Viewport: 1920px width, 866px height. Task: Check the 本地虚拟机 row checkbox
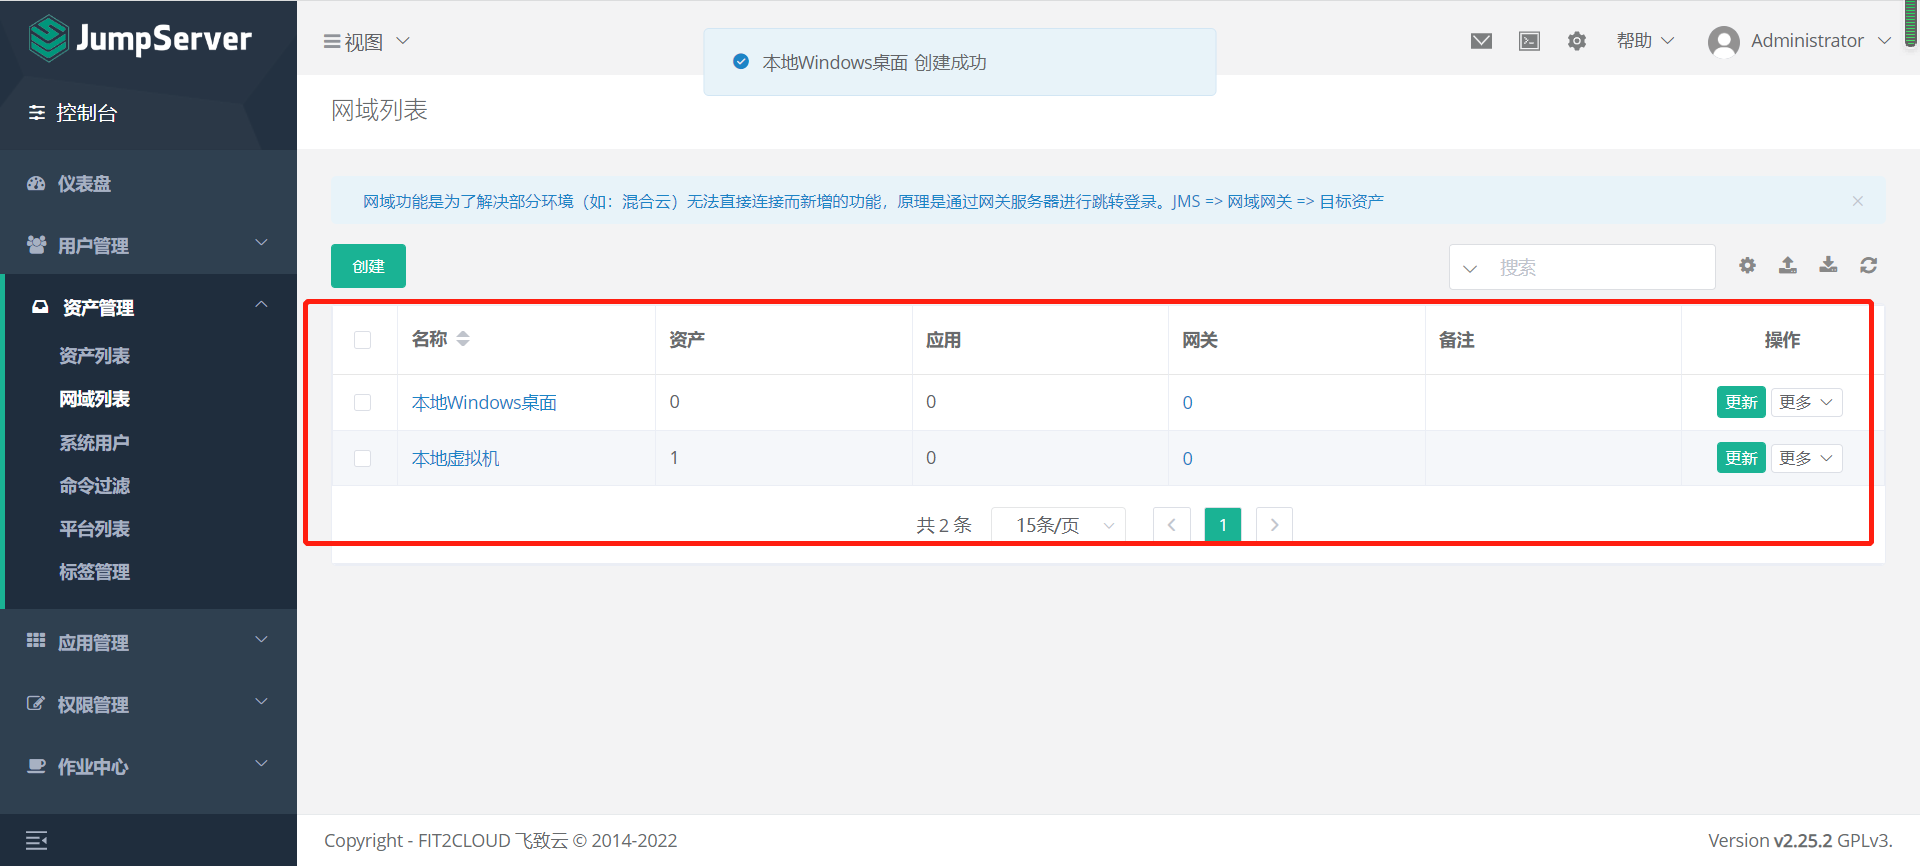(x=362, y=458)
